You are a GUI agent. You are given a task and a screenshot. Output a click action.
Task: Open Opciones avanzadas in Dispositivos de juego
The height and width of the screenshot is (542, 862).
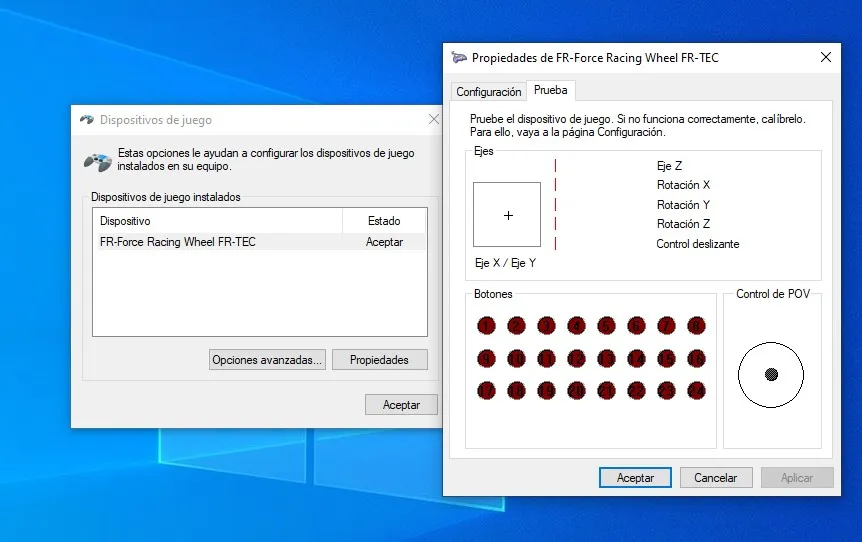click(x=267, y=360)
